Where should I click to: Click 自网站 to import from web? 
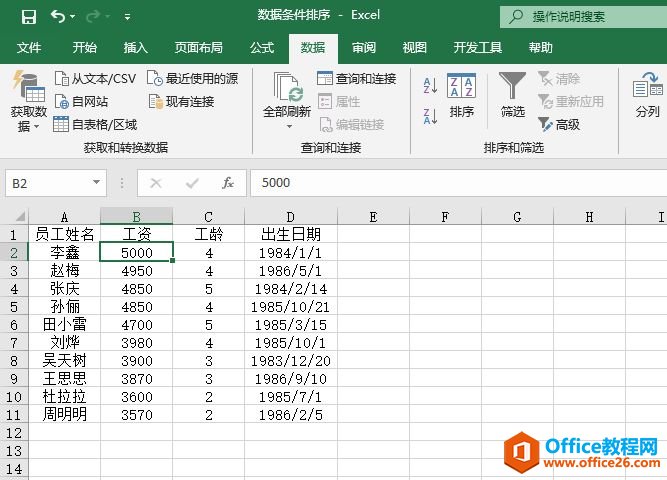tap(81, 102)
